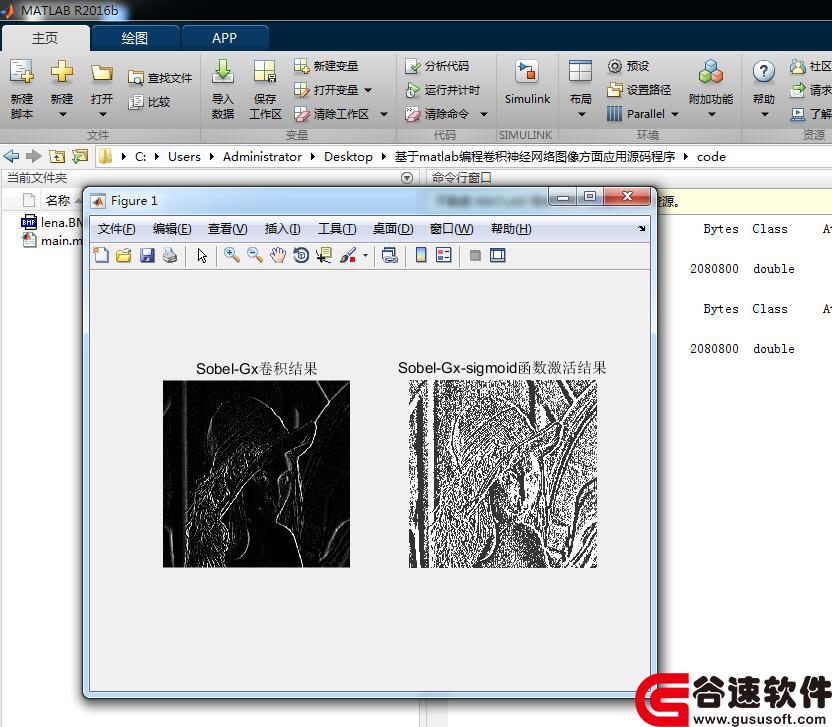This screenshot has width=832, height=727.
Task: Switch to the Home (主页) tab
Action: [x=45, y=38]
